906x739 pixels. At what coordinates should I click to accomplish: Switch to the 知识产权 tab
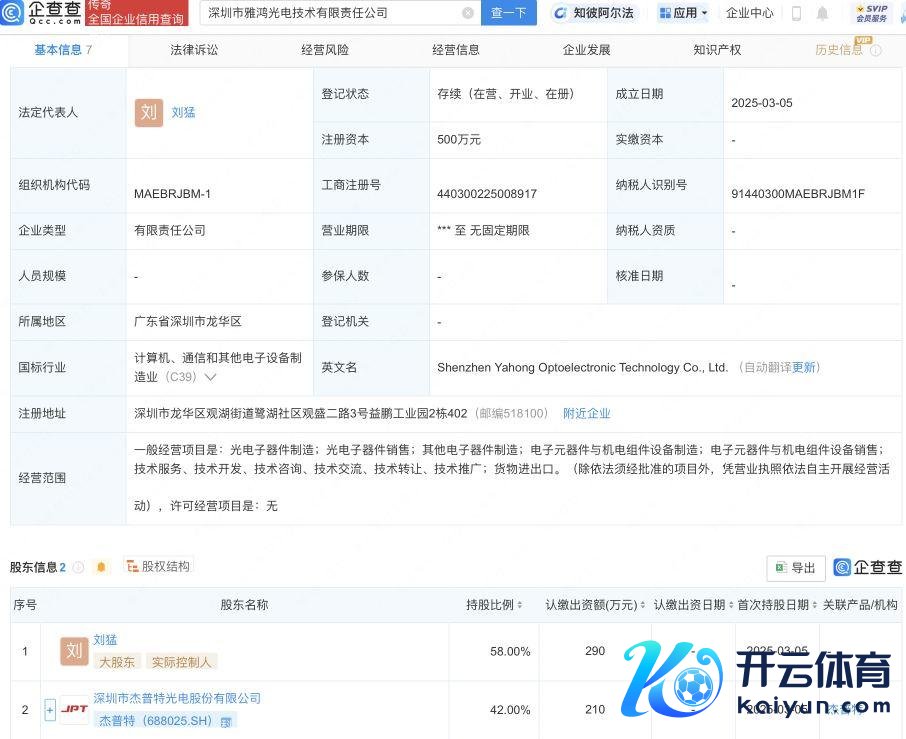pyautogui.click(x=717, y=49)
